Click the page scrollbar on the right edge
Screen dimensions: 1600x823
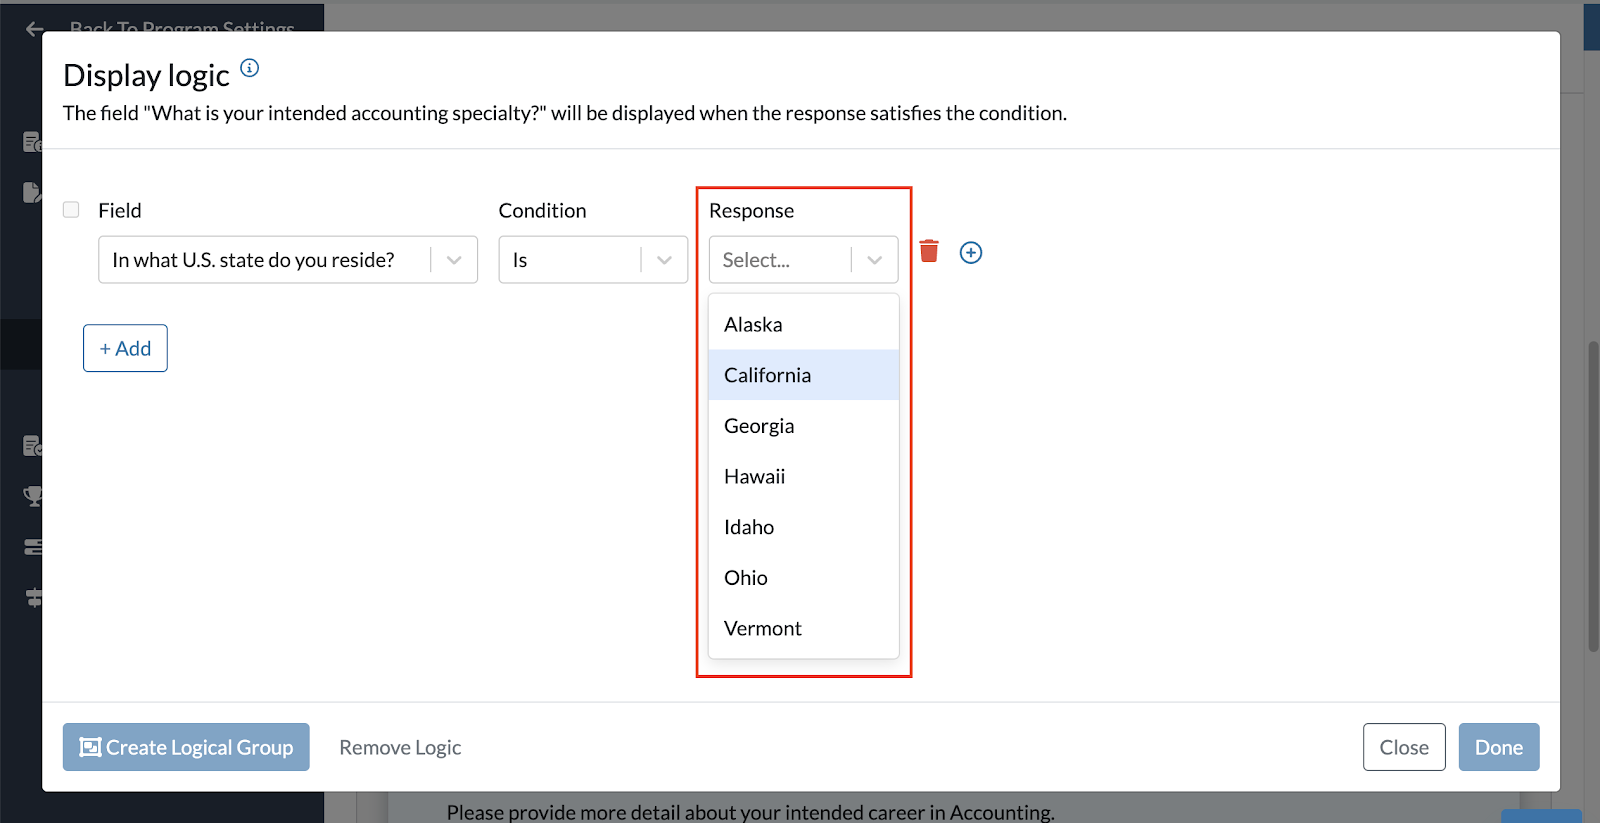[x=1593, y=497]
